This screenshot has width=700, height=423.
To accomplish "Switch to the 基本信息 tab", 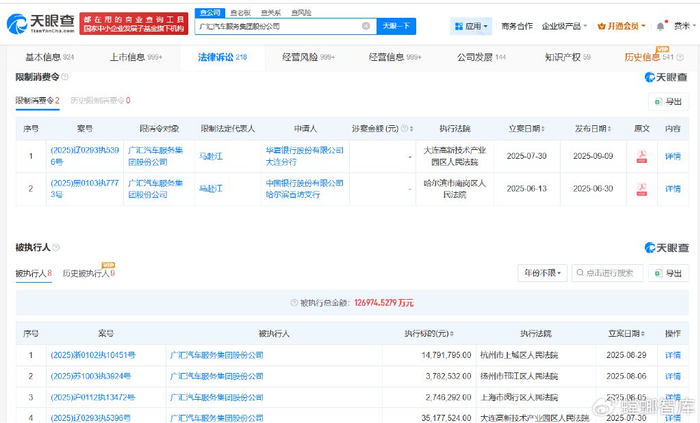I will (50, 57).
